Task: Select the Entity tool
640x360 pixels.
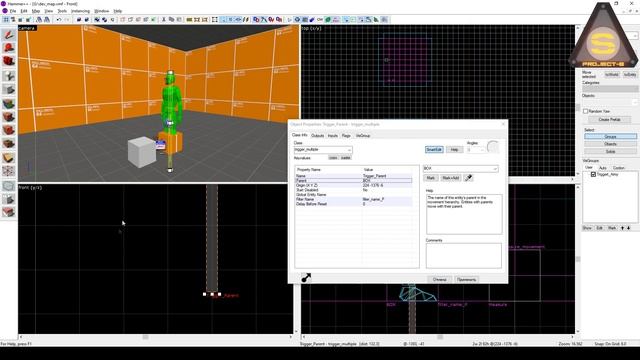Action: (8, 76)
